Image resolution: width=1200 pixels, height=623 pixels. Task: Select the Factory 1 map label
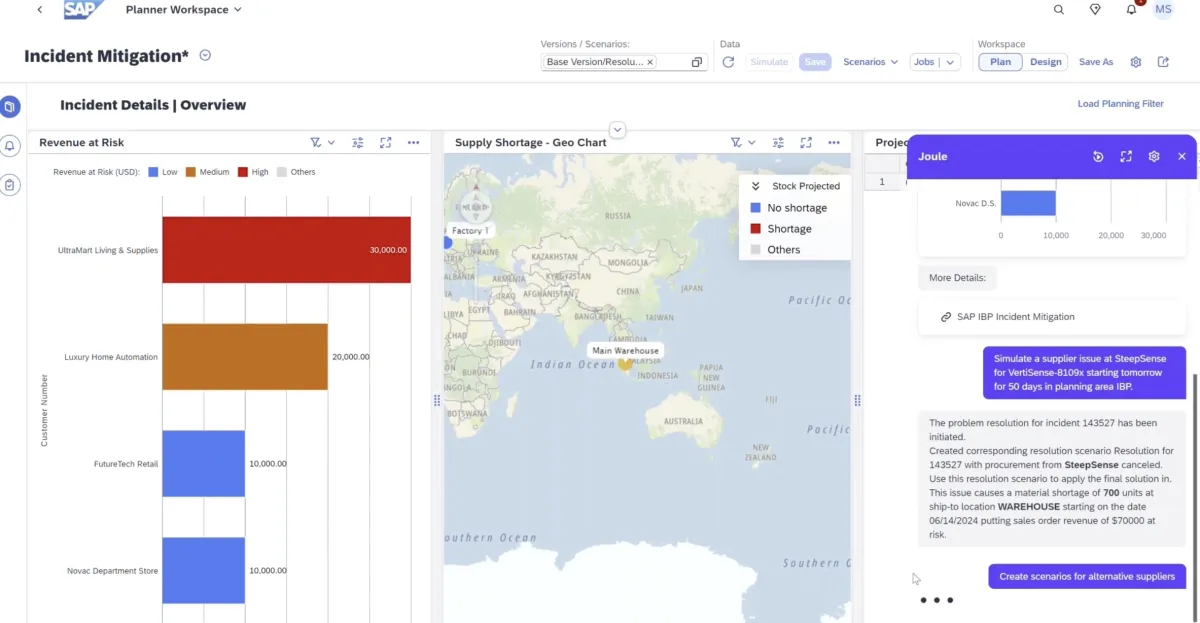(469, 231)
